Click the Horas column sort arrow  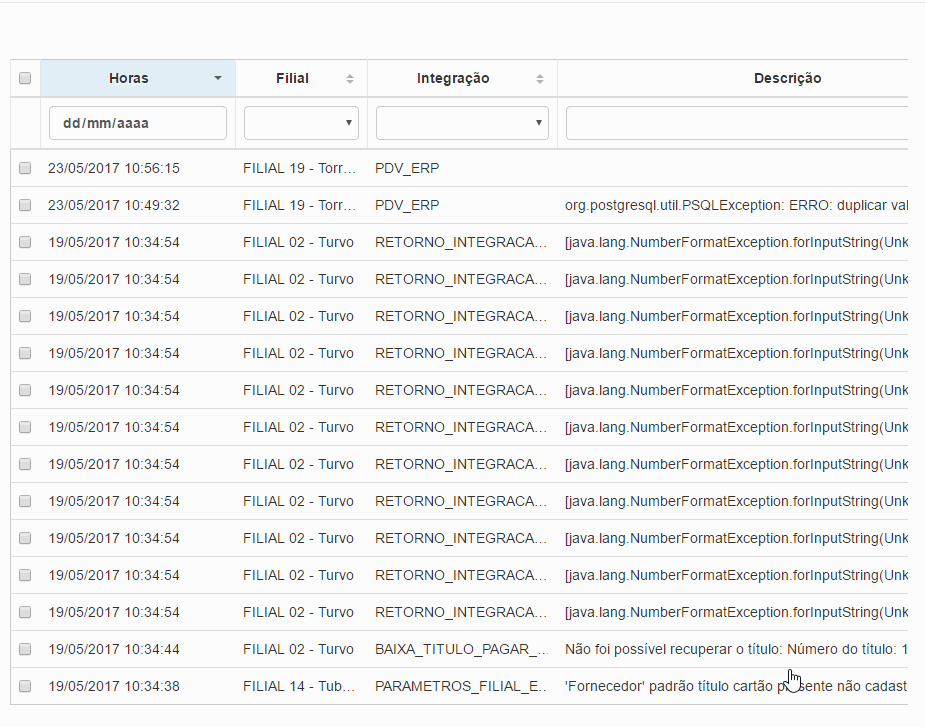218,78
